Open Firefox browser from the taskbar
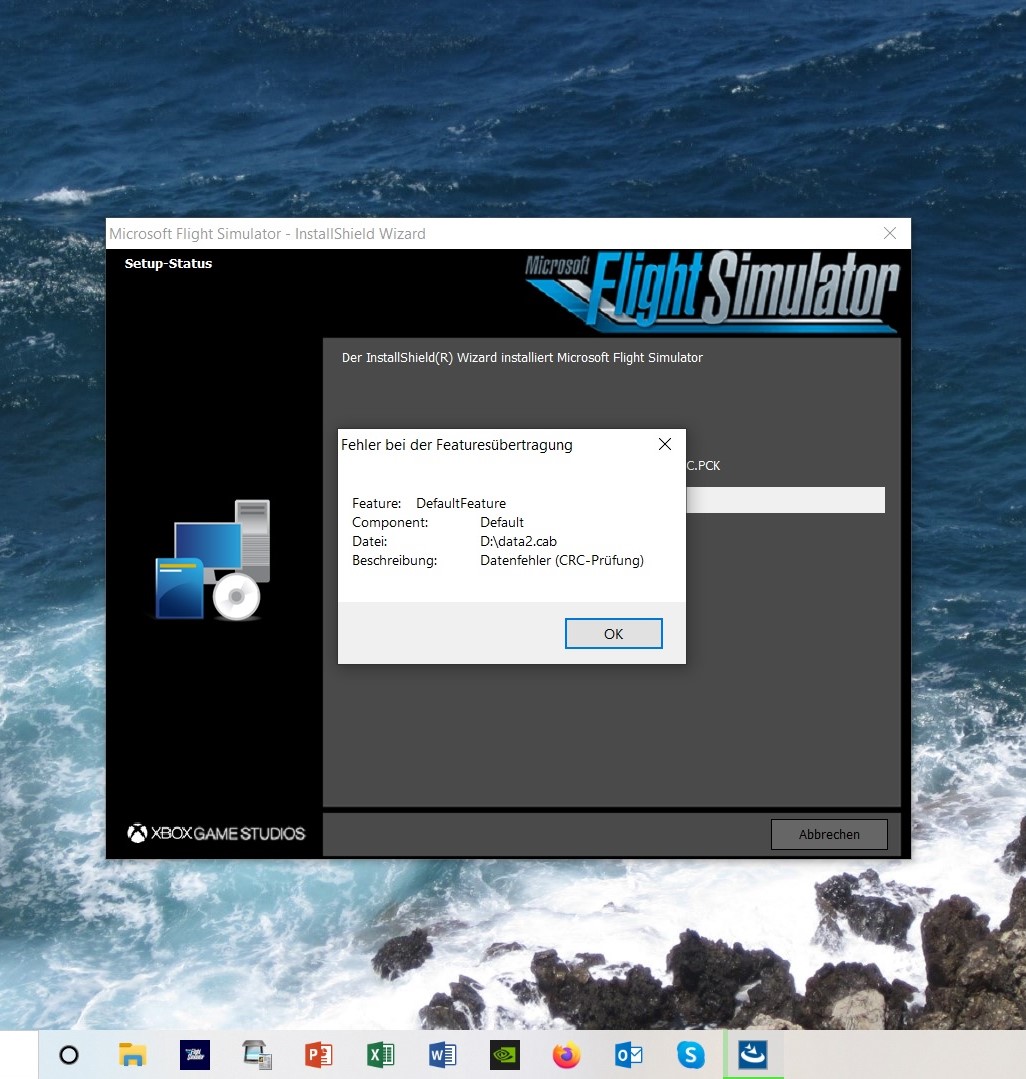1026x1079 pixels. coord(566,1054)
